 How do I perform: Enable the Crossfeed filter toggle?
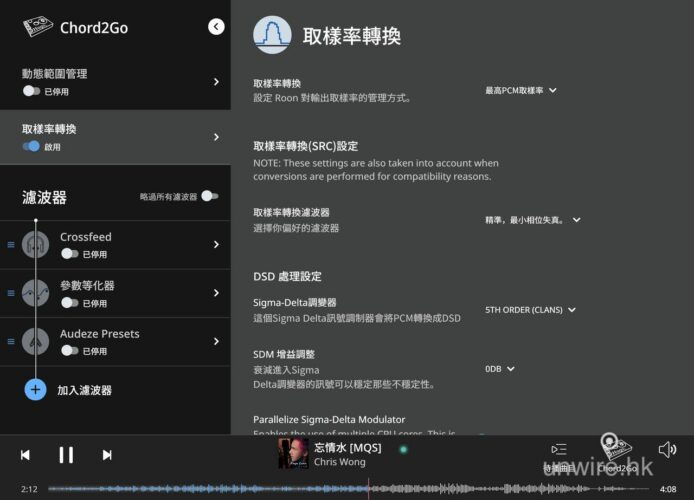click(69, 254)
